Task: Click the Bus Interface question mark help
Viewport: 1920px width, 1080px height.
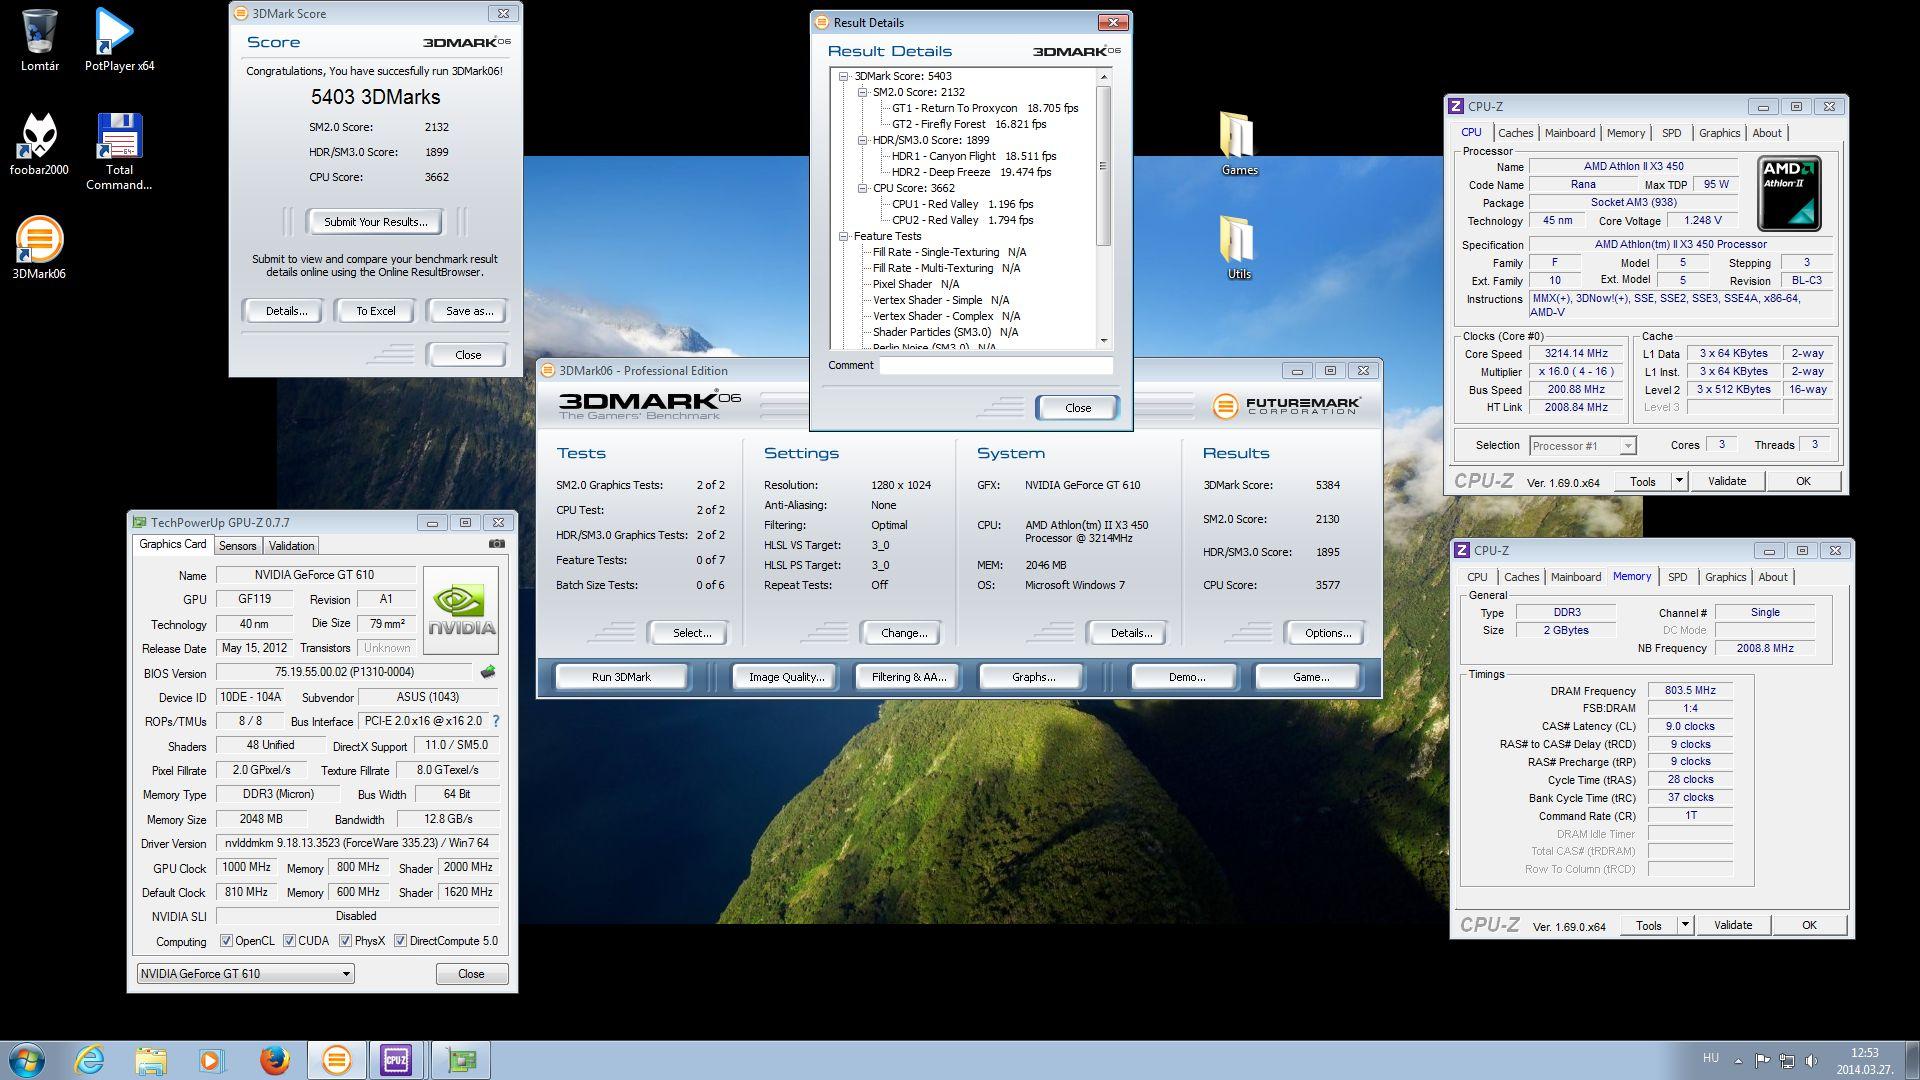Action: (496, 721)
